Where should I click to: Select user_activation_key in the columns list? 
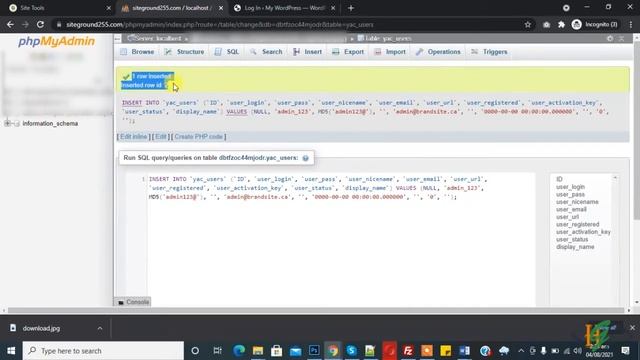click(583, 232)
